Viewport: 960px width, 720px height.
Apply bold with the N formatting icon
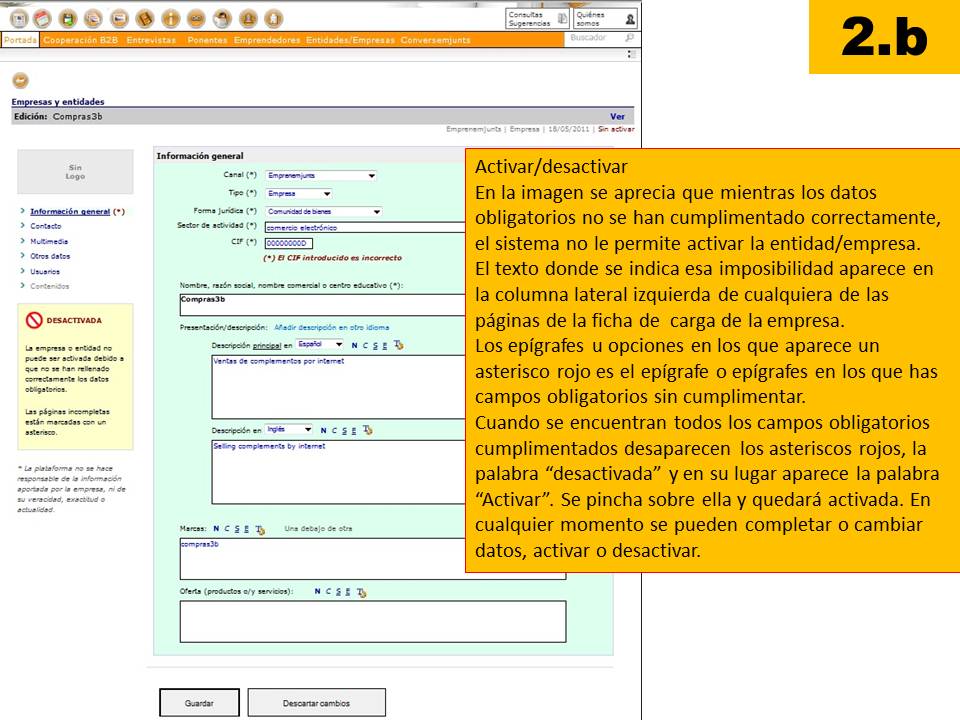click(x=353, y=346)
